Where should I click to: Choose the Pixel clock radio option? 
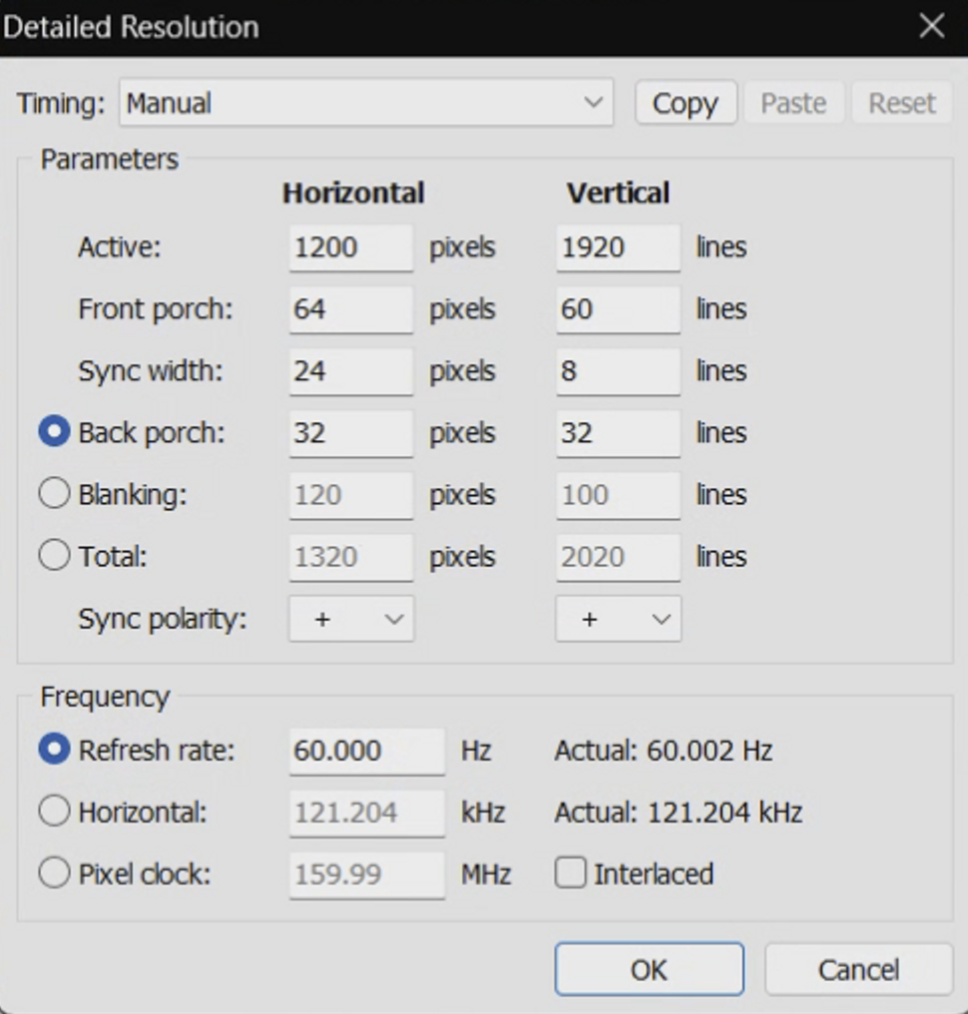coord(54,873)
